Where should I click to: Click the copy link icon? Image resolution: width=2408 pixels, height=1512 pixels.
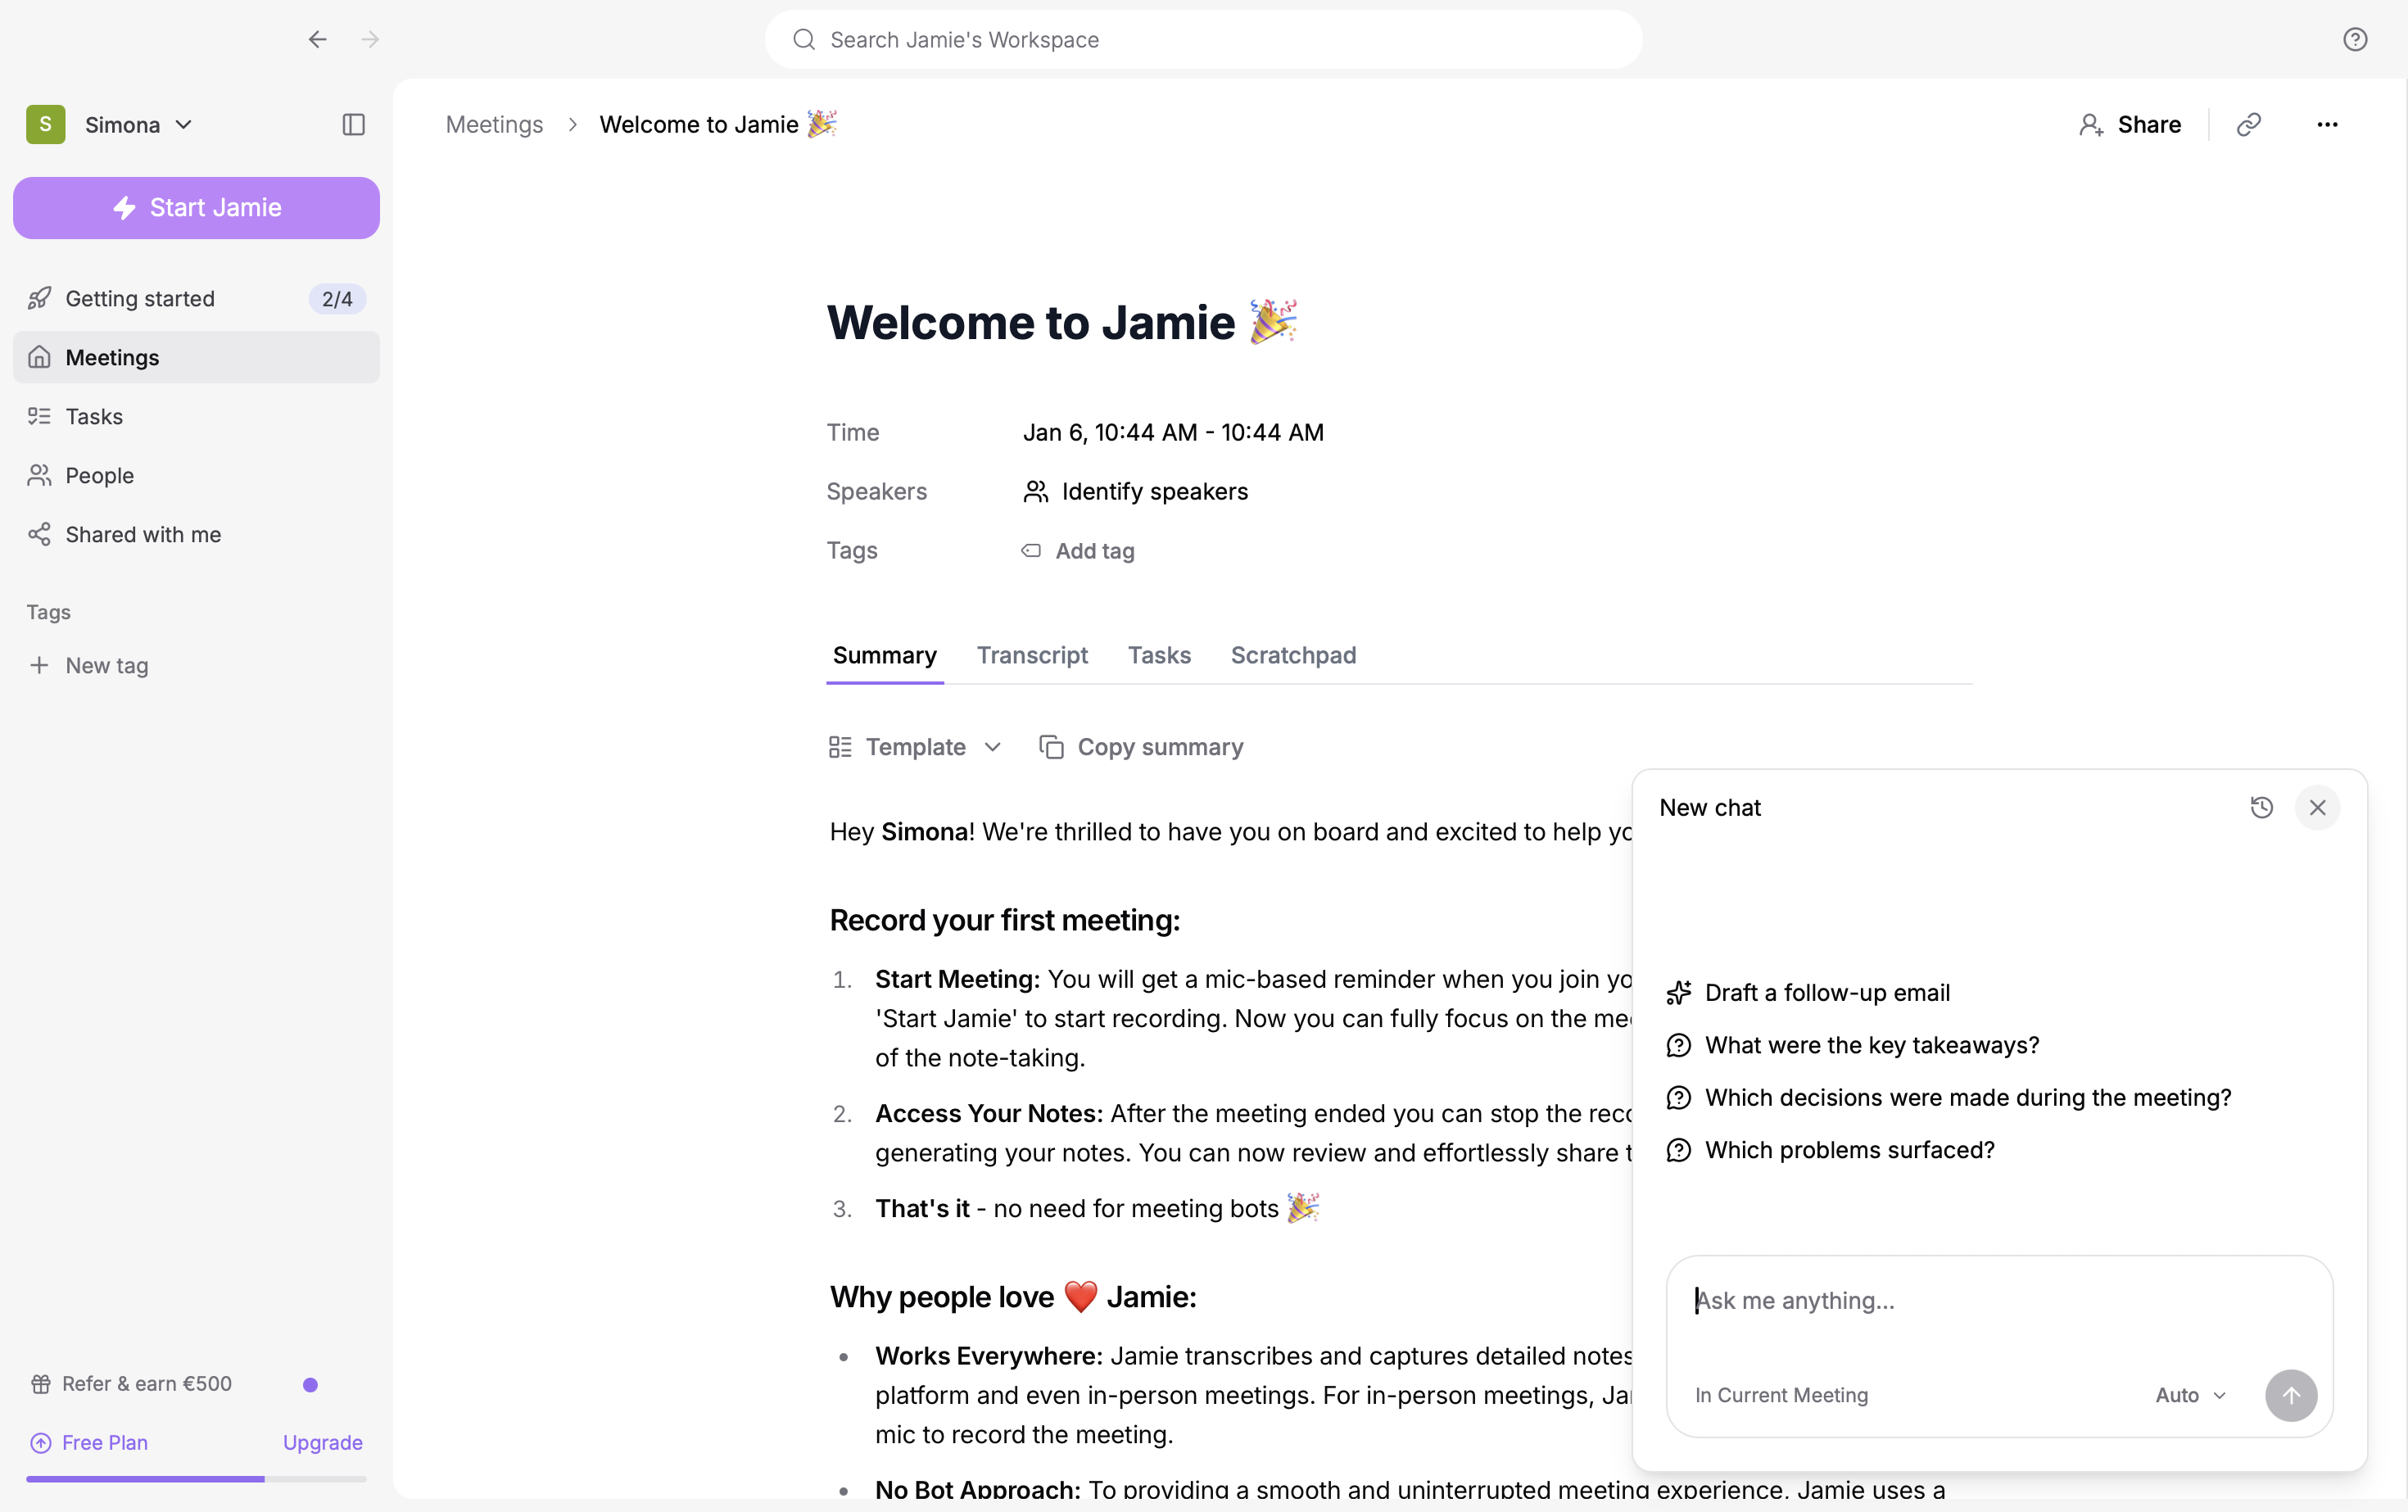pyautogui.click(x=2249, y=124)
